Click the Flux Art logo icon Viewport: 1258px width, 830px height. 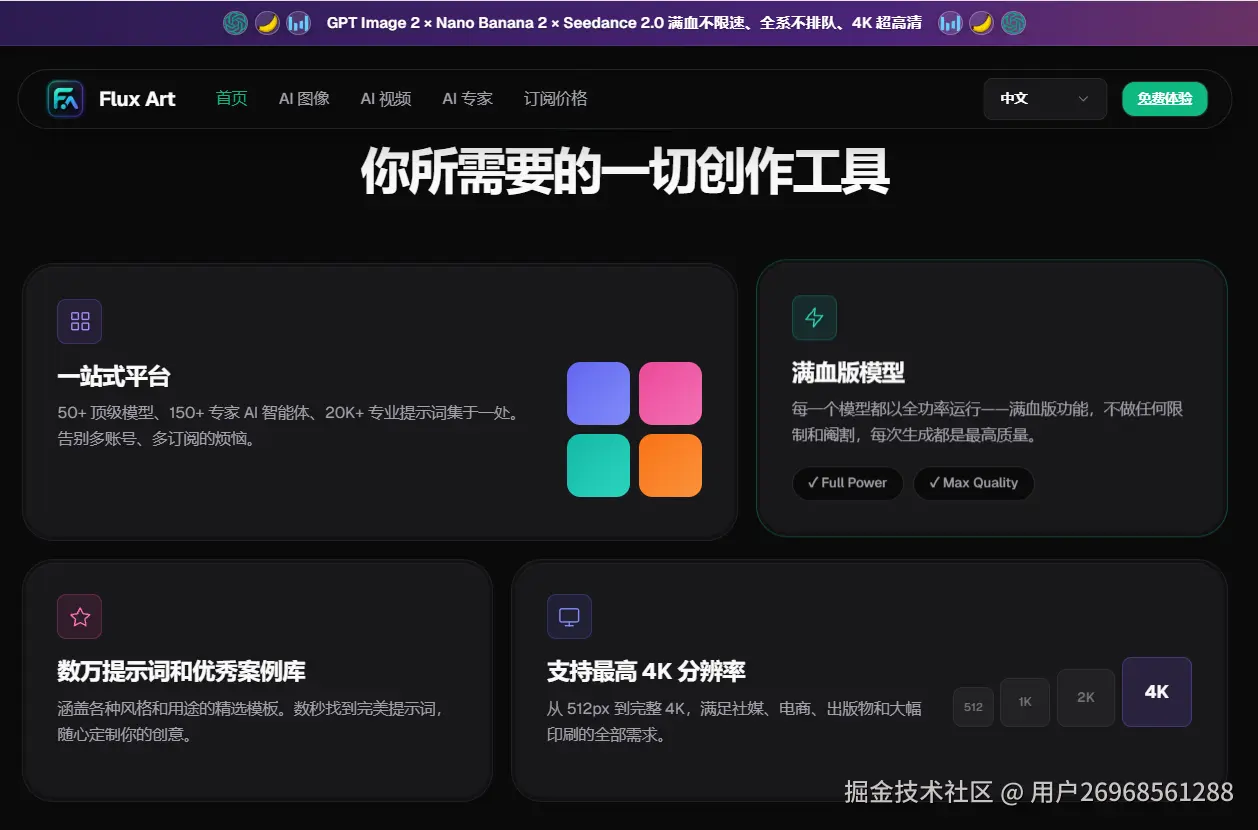[65, 99]
